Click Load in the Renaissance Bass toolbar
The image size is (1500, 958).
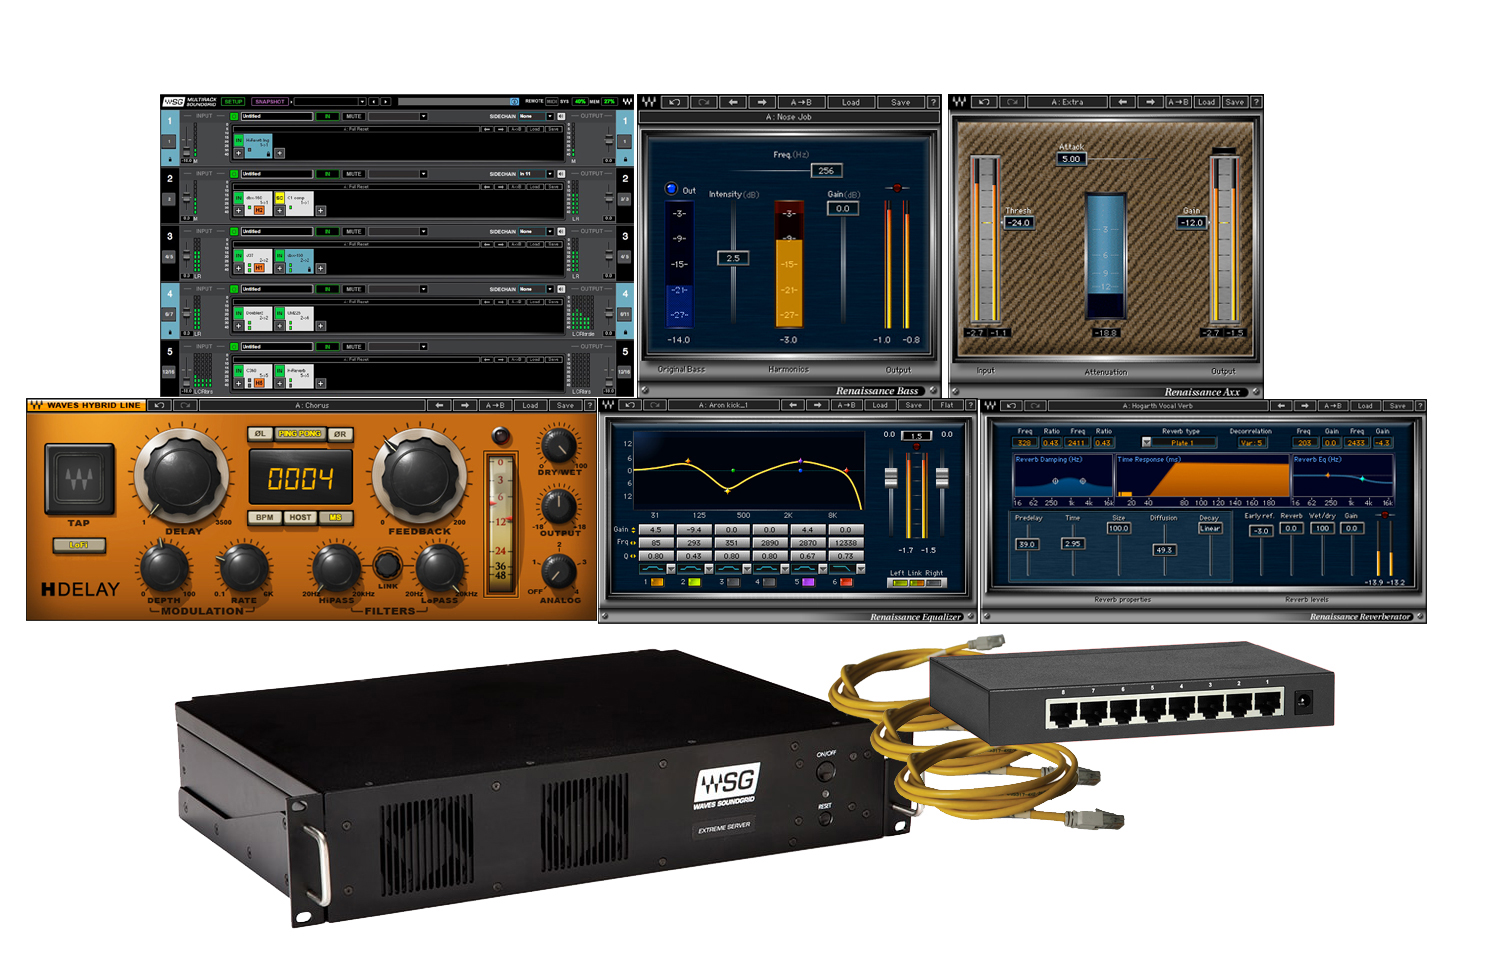[x=850, y=102]
